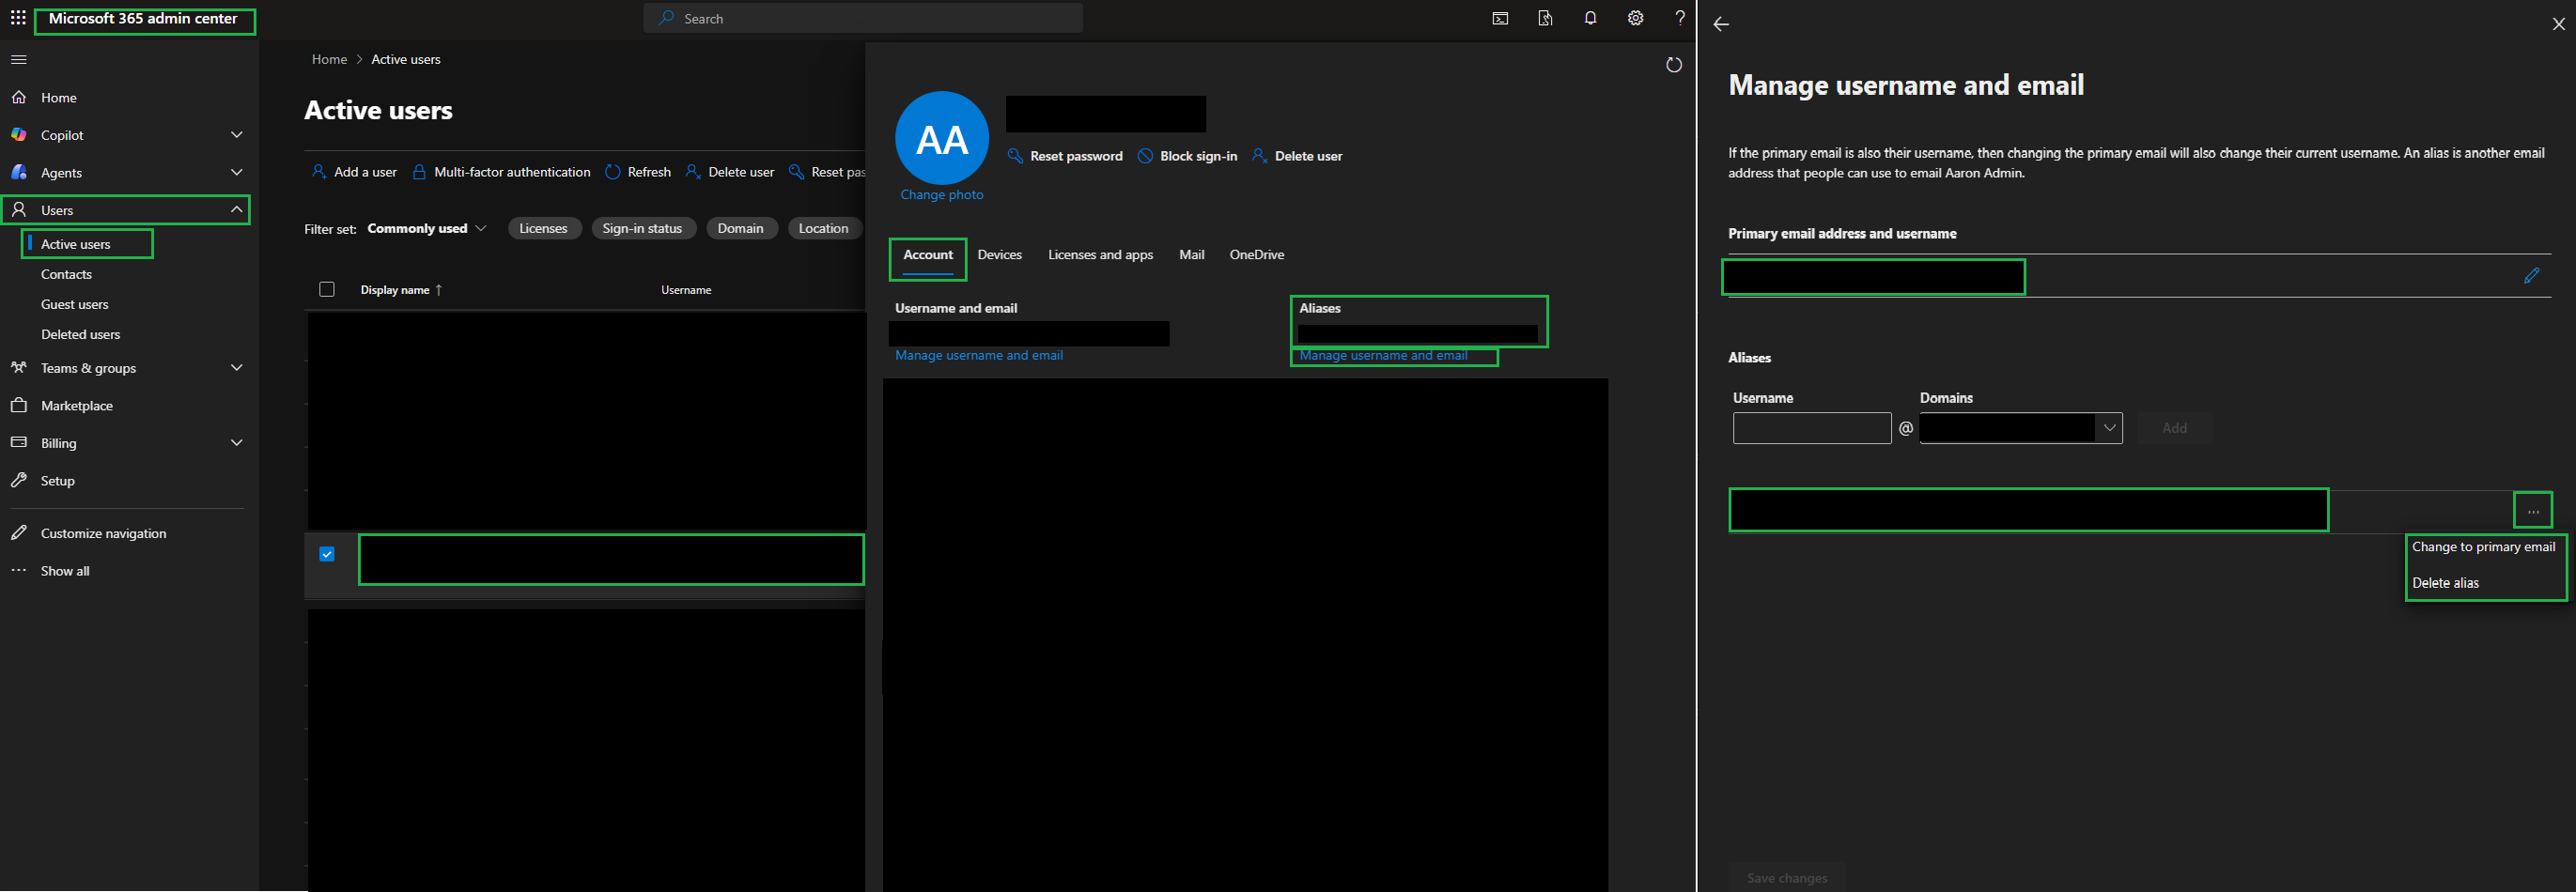Open the notifications bell
2576x892 pixels.
coord(1590,18)
